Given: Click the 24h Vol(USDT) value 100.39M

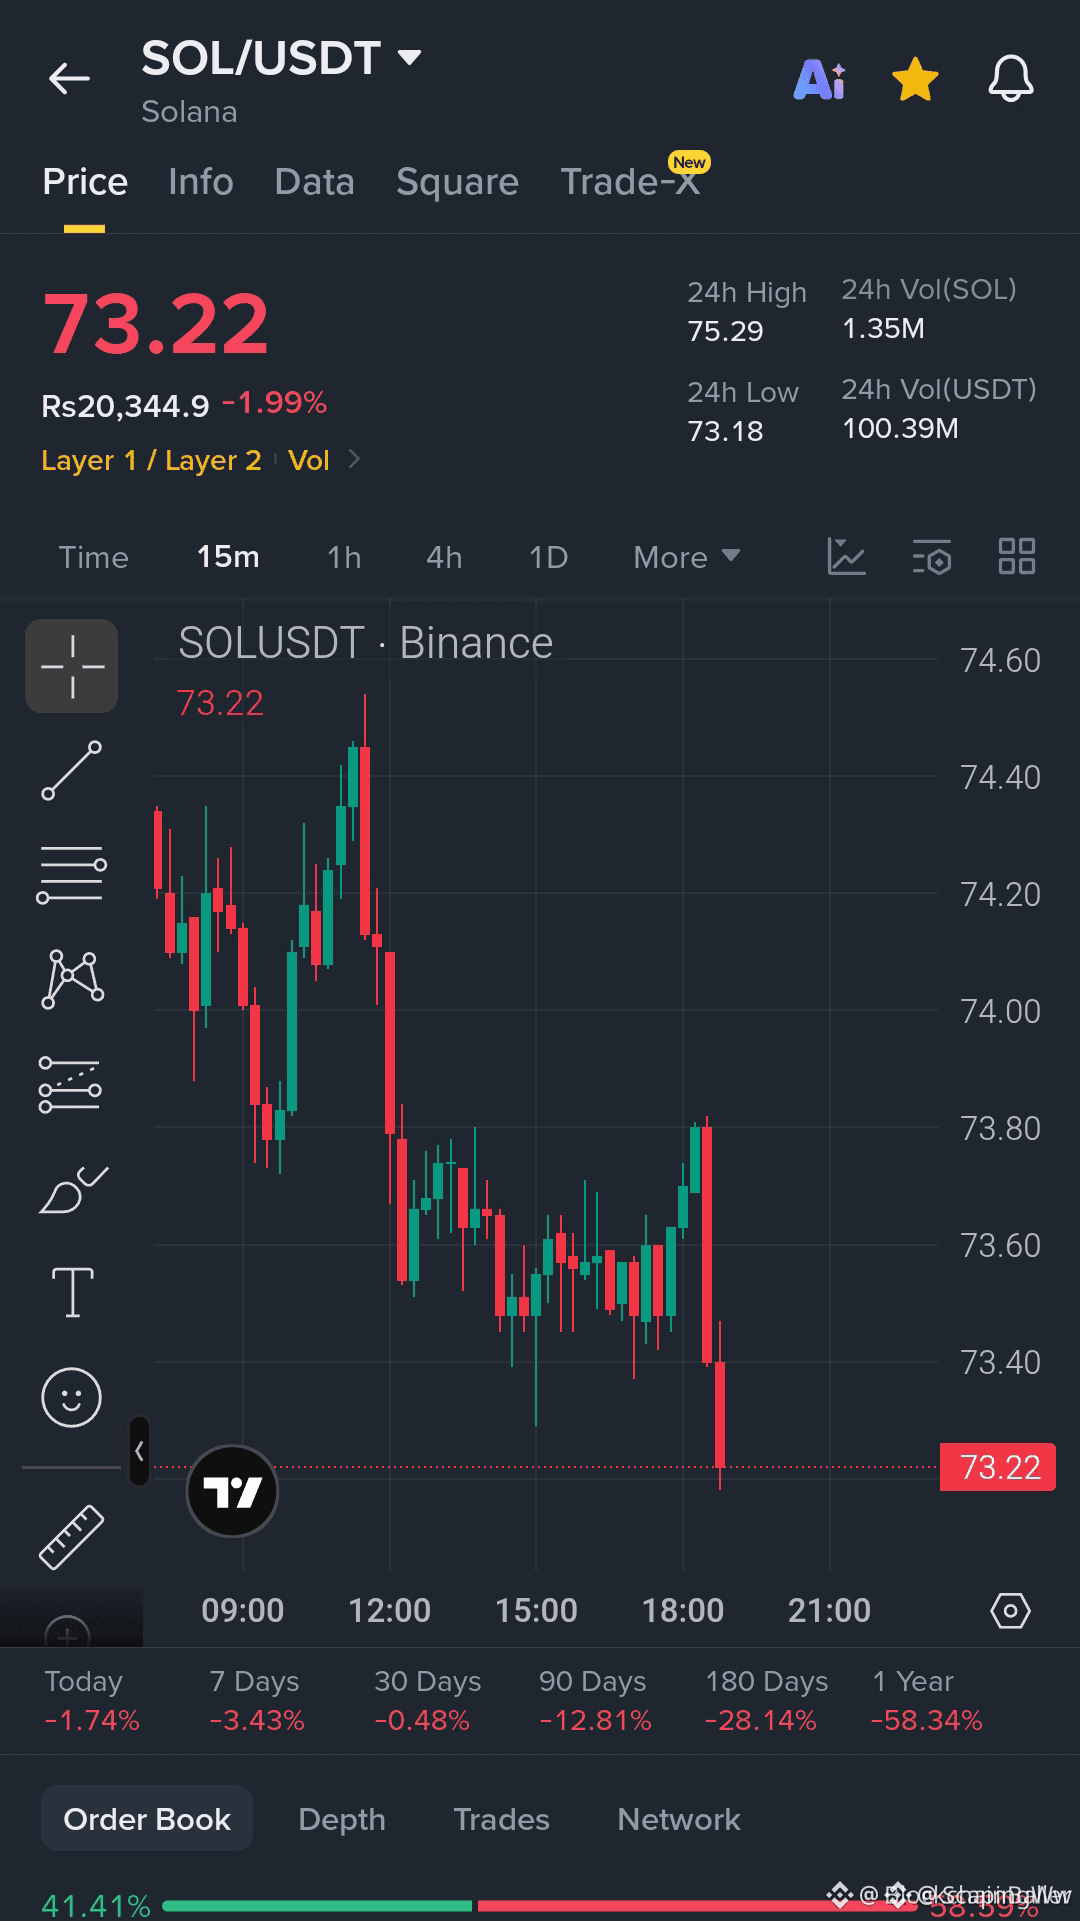Looking at the screenshot, I should click(900, 428).
